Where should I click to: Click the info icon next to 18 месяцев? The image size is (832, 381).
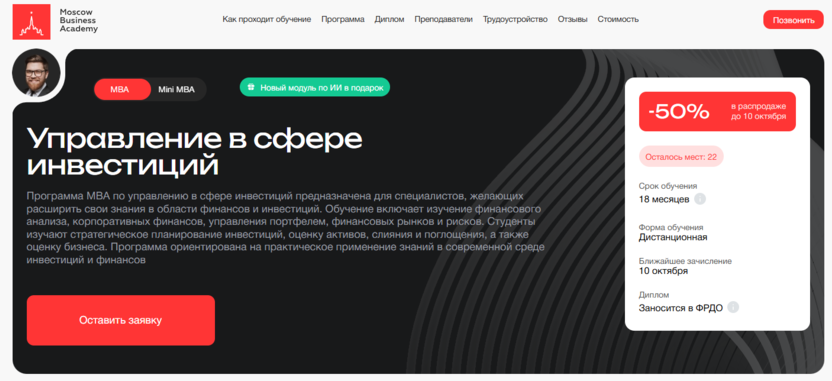[700, 200]
